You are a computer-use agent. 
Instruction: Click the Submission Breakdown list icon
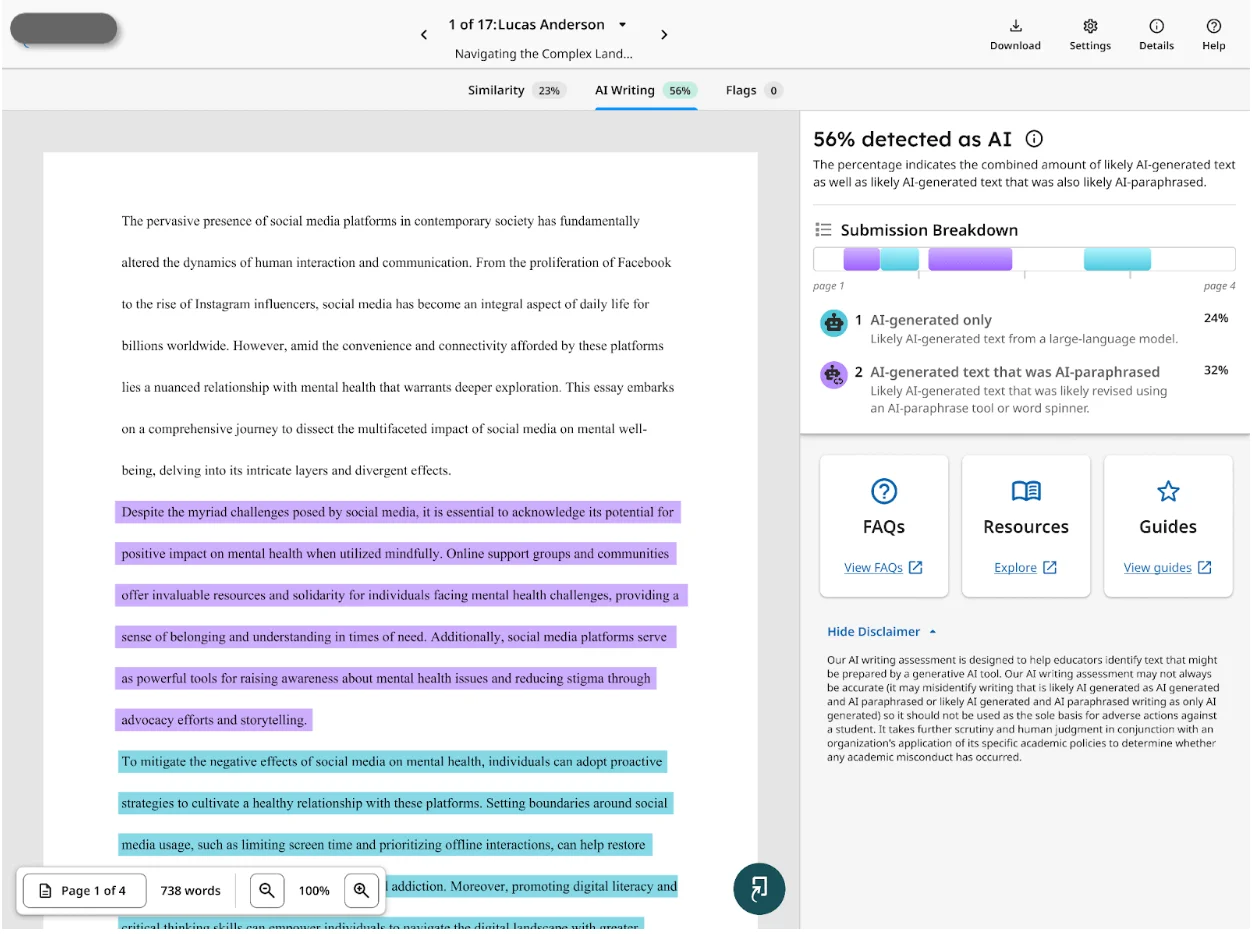click(x=823, y=230)
